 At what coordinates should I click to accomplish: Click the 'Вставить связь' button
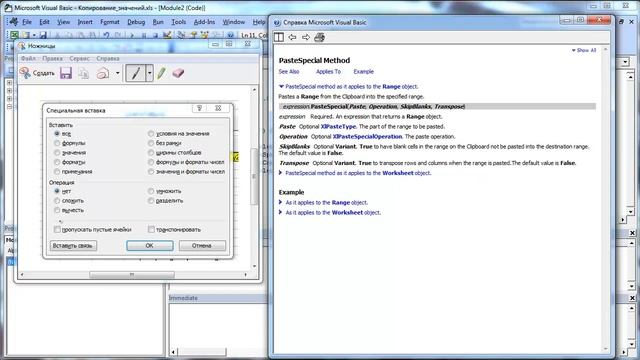pyautogui.click(x=73, y=245)
